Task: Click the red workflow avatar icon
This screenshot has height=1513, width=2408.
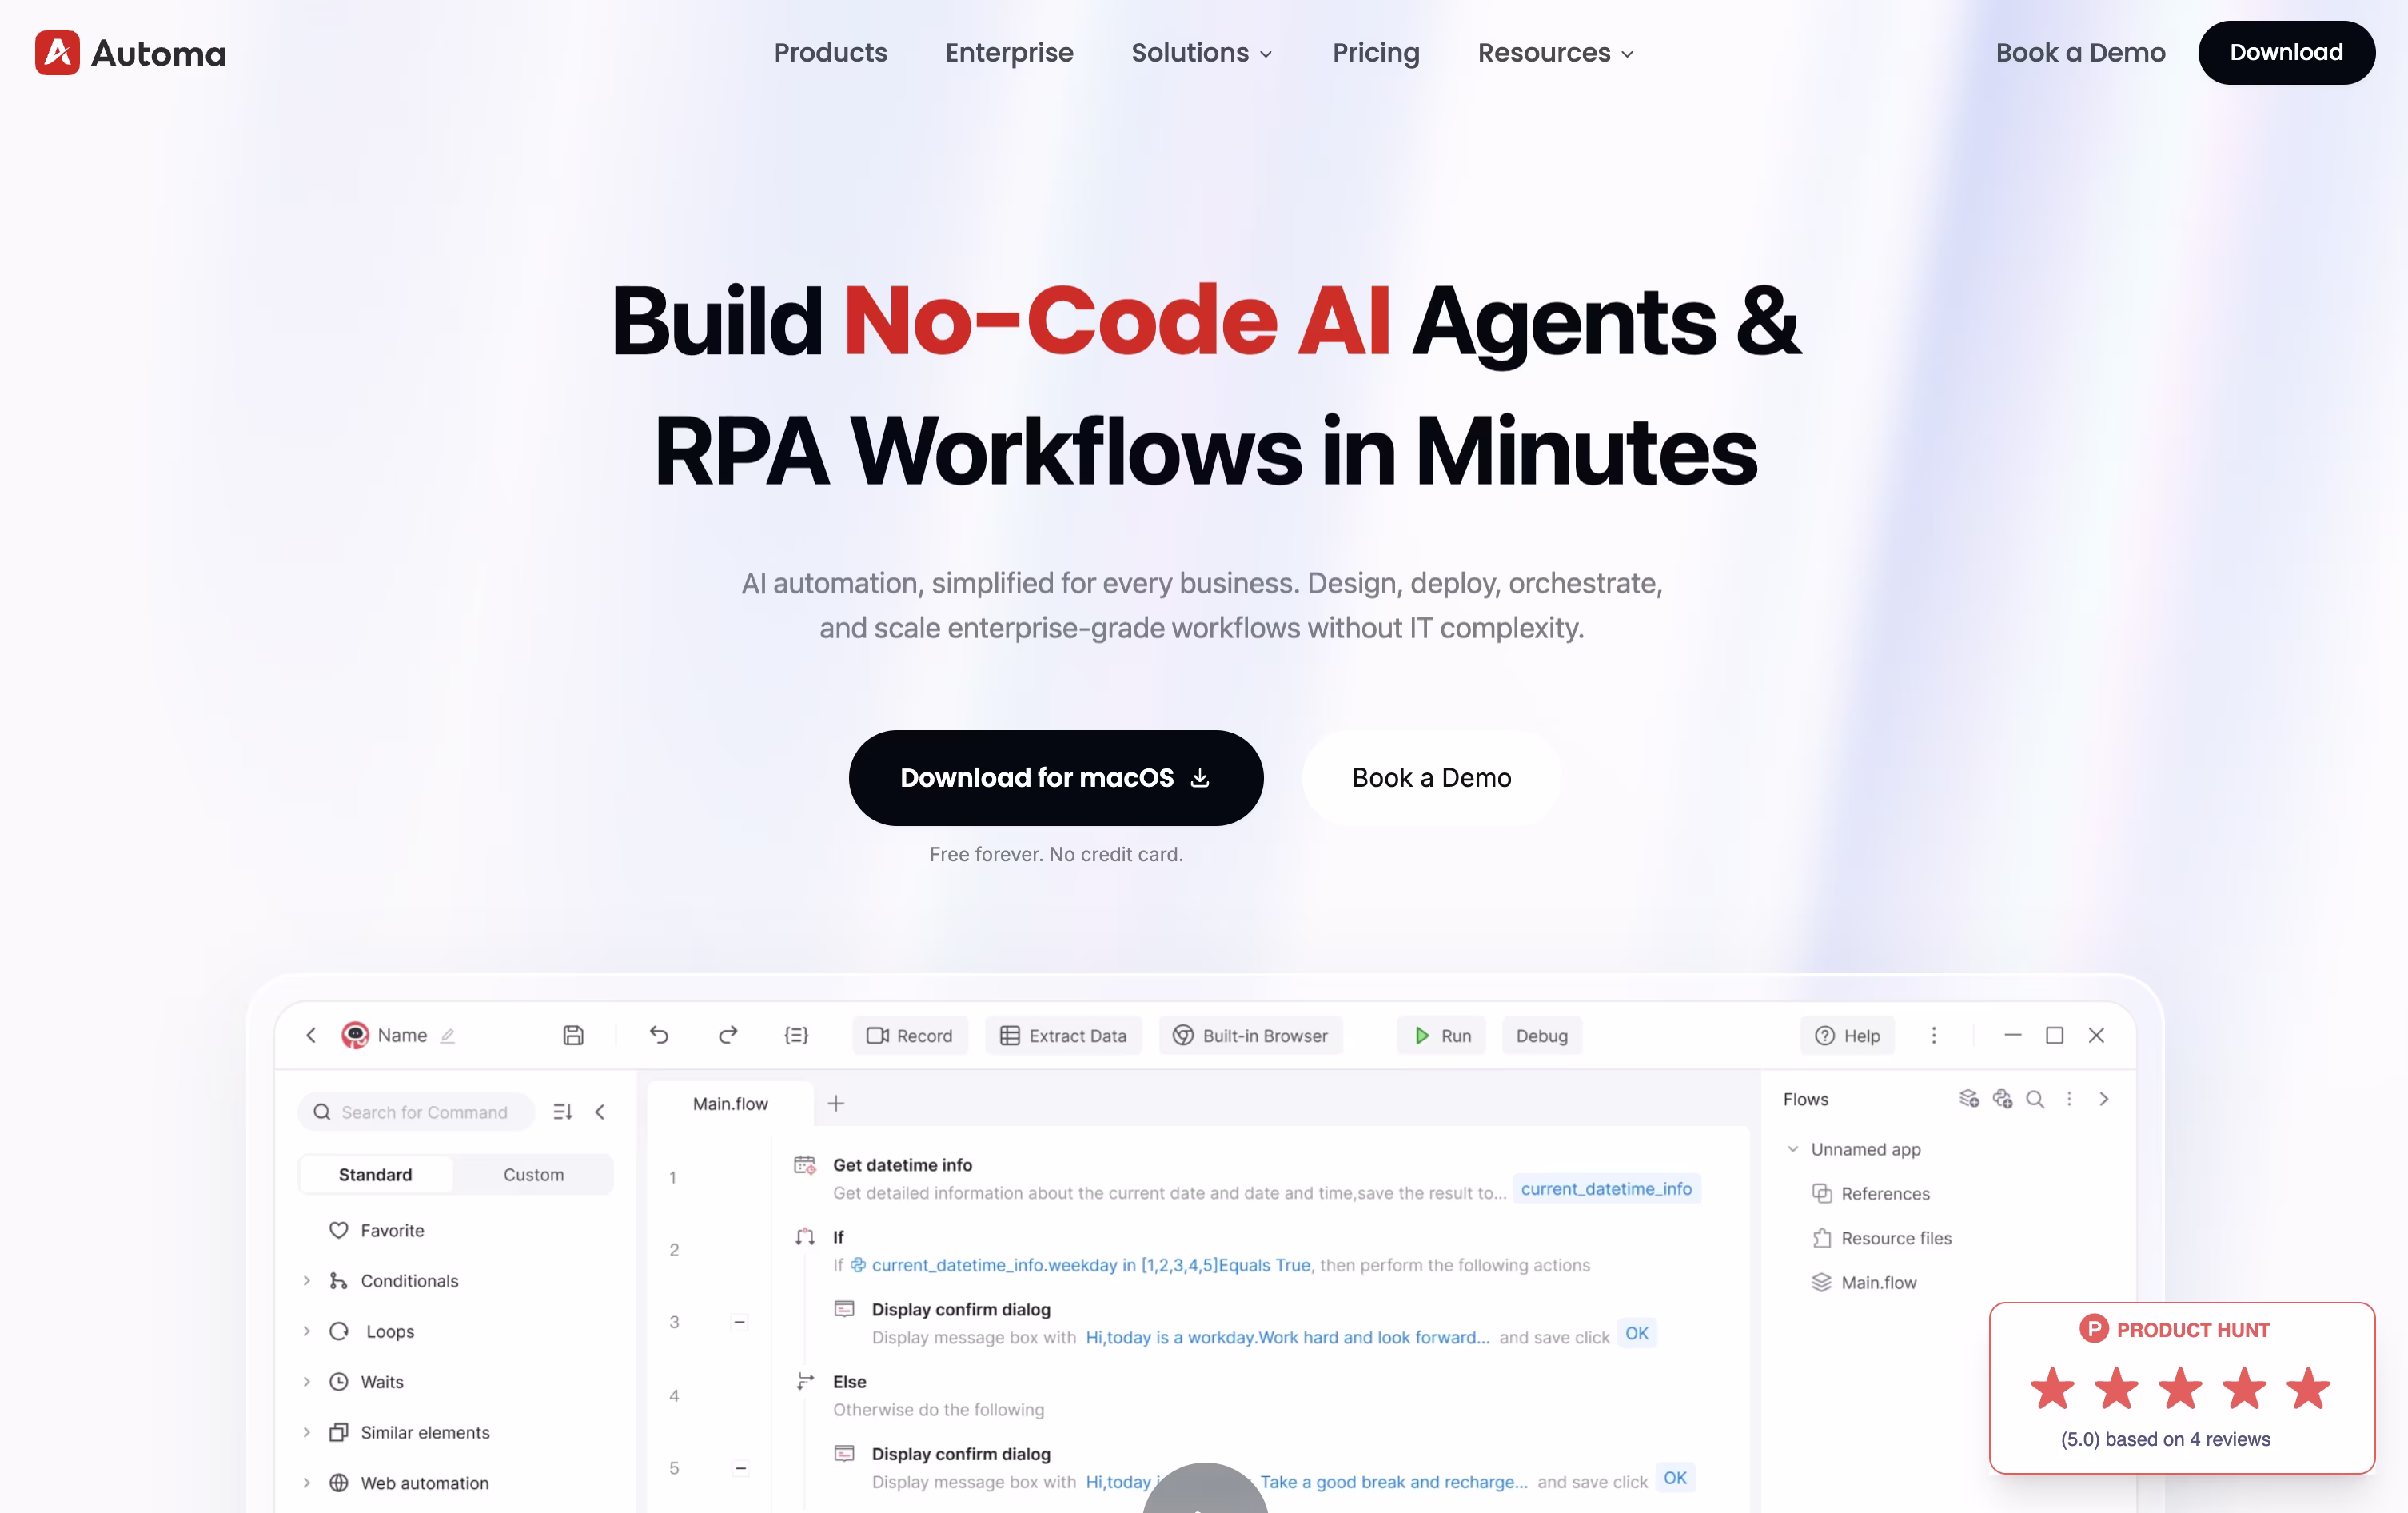Action: tap(355, 1035)
